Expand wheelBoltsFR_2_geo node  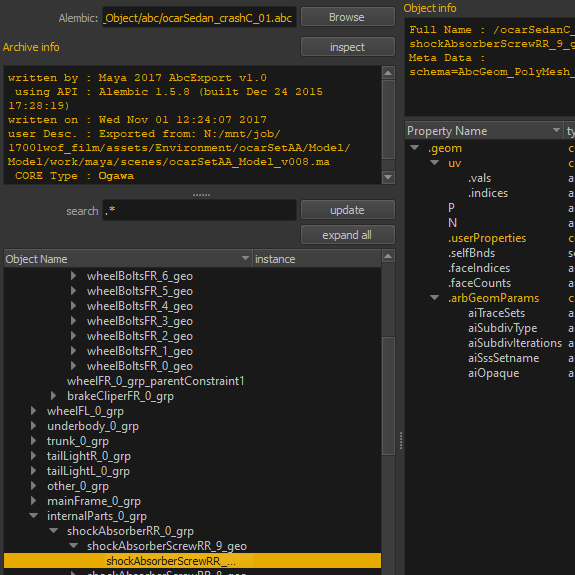73,336
